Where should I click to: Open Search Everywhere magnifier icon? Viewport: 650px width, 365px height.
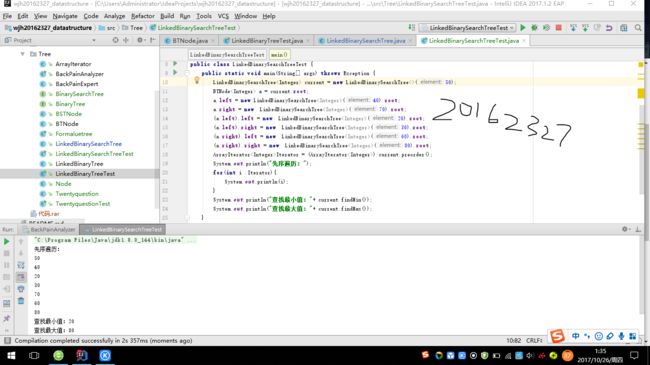pos(638,28)
